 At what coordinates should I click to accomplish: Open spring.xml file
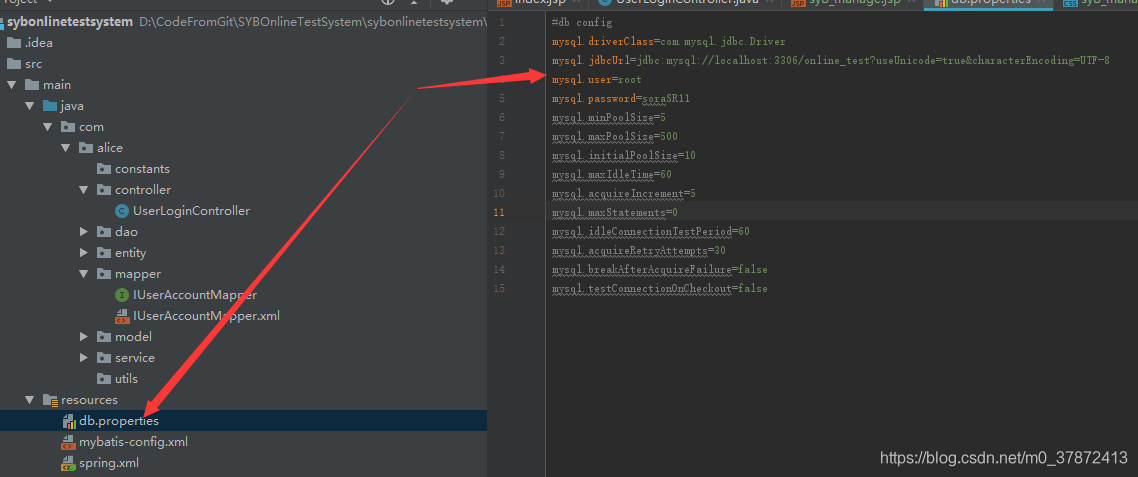pyautogui.click(x=109, y=463)
